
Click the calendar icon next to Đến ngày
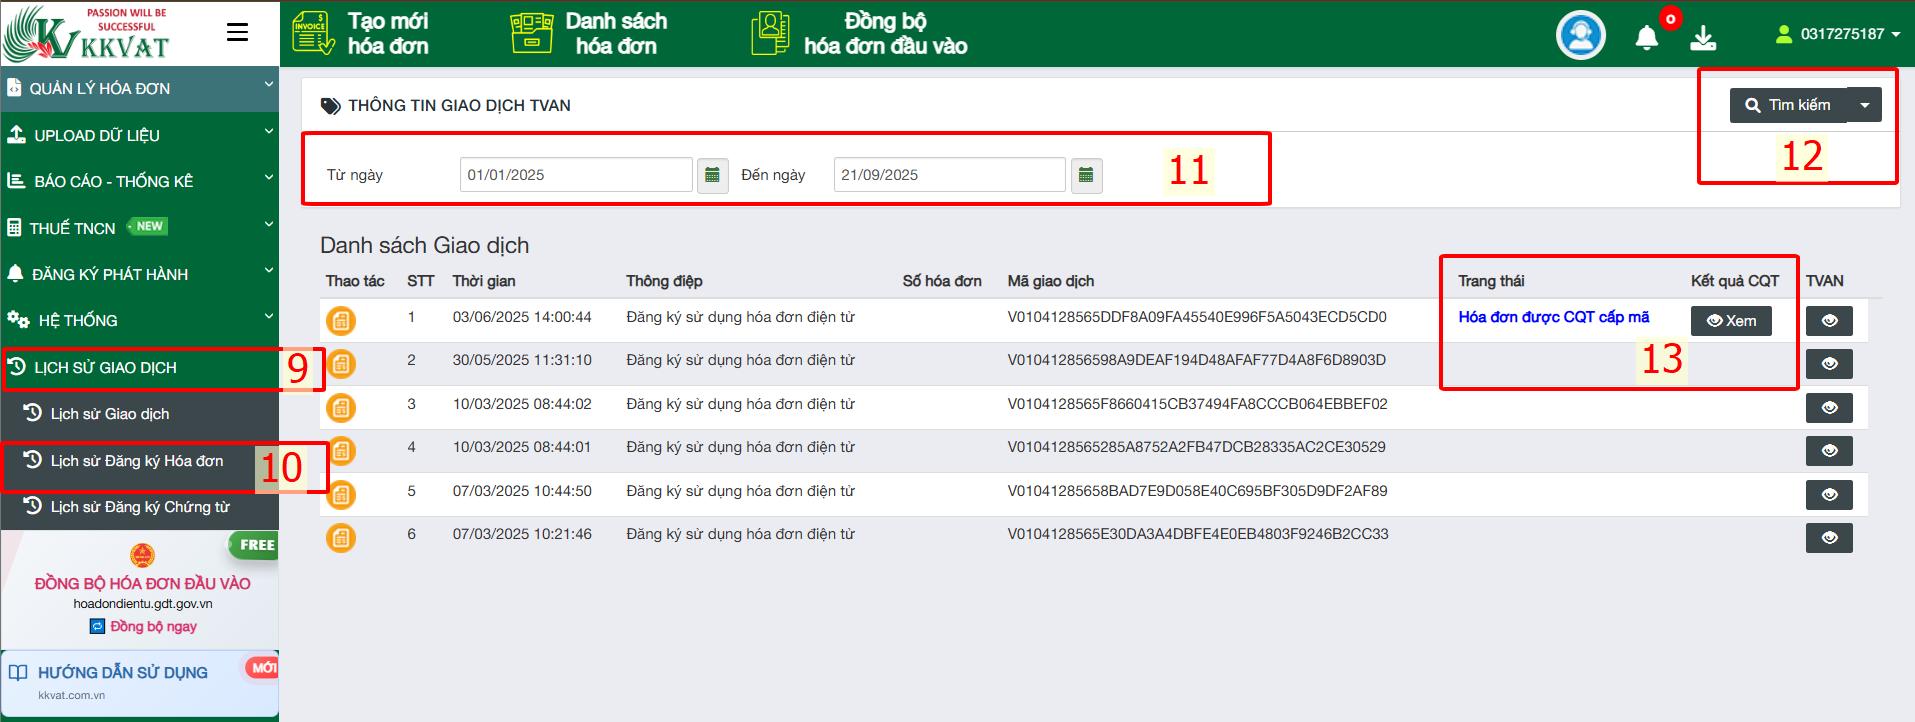1086,175
